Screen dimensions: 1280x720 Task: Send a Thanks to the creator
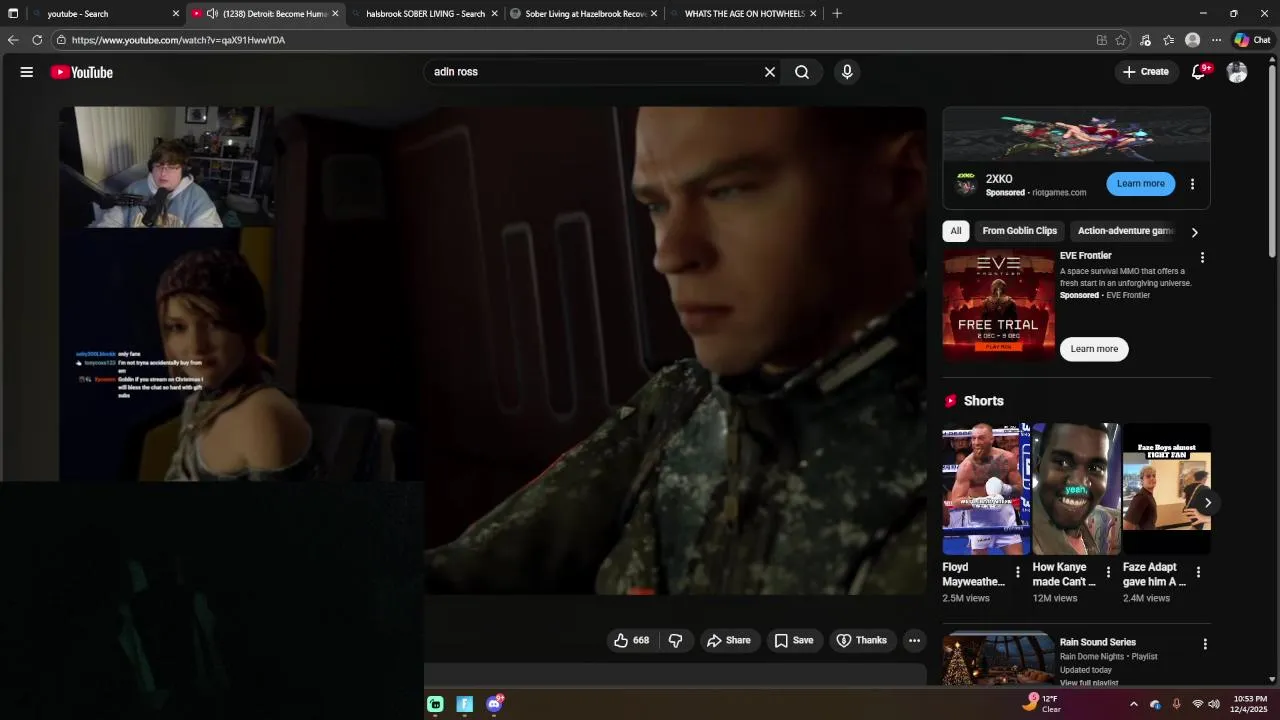(x=861, y=640)
